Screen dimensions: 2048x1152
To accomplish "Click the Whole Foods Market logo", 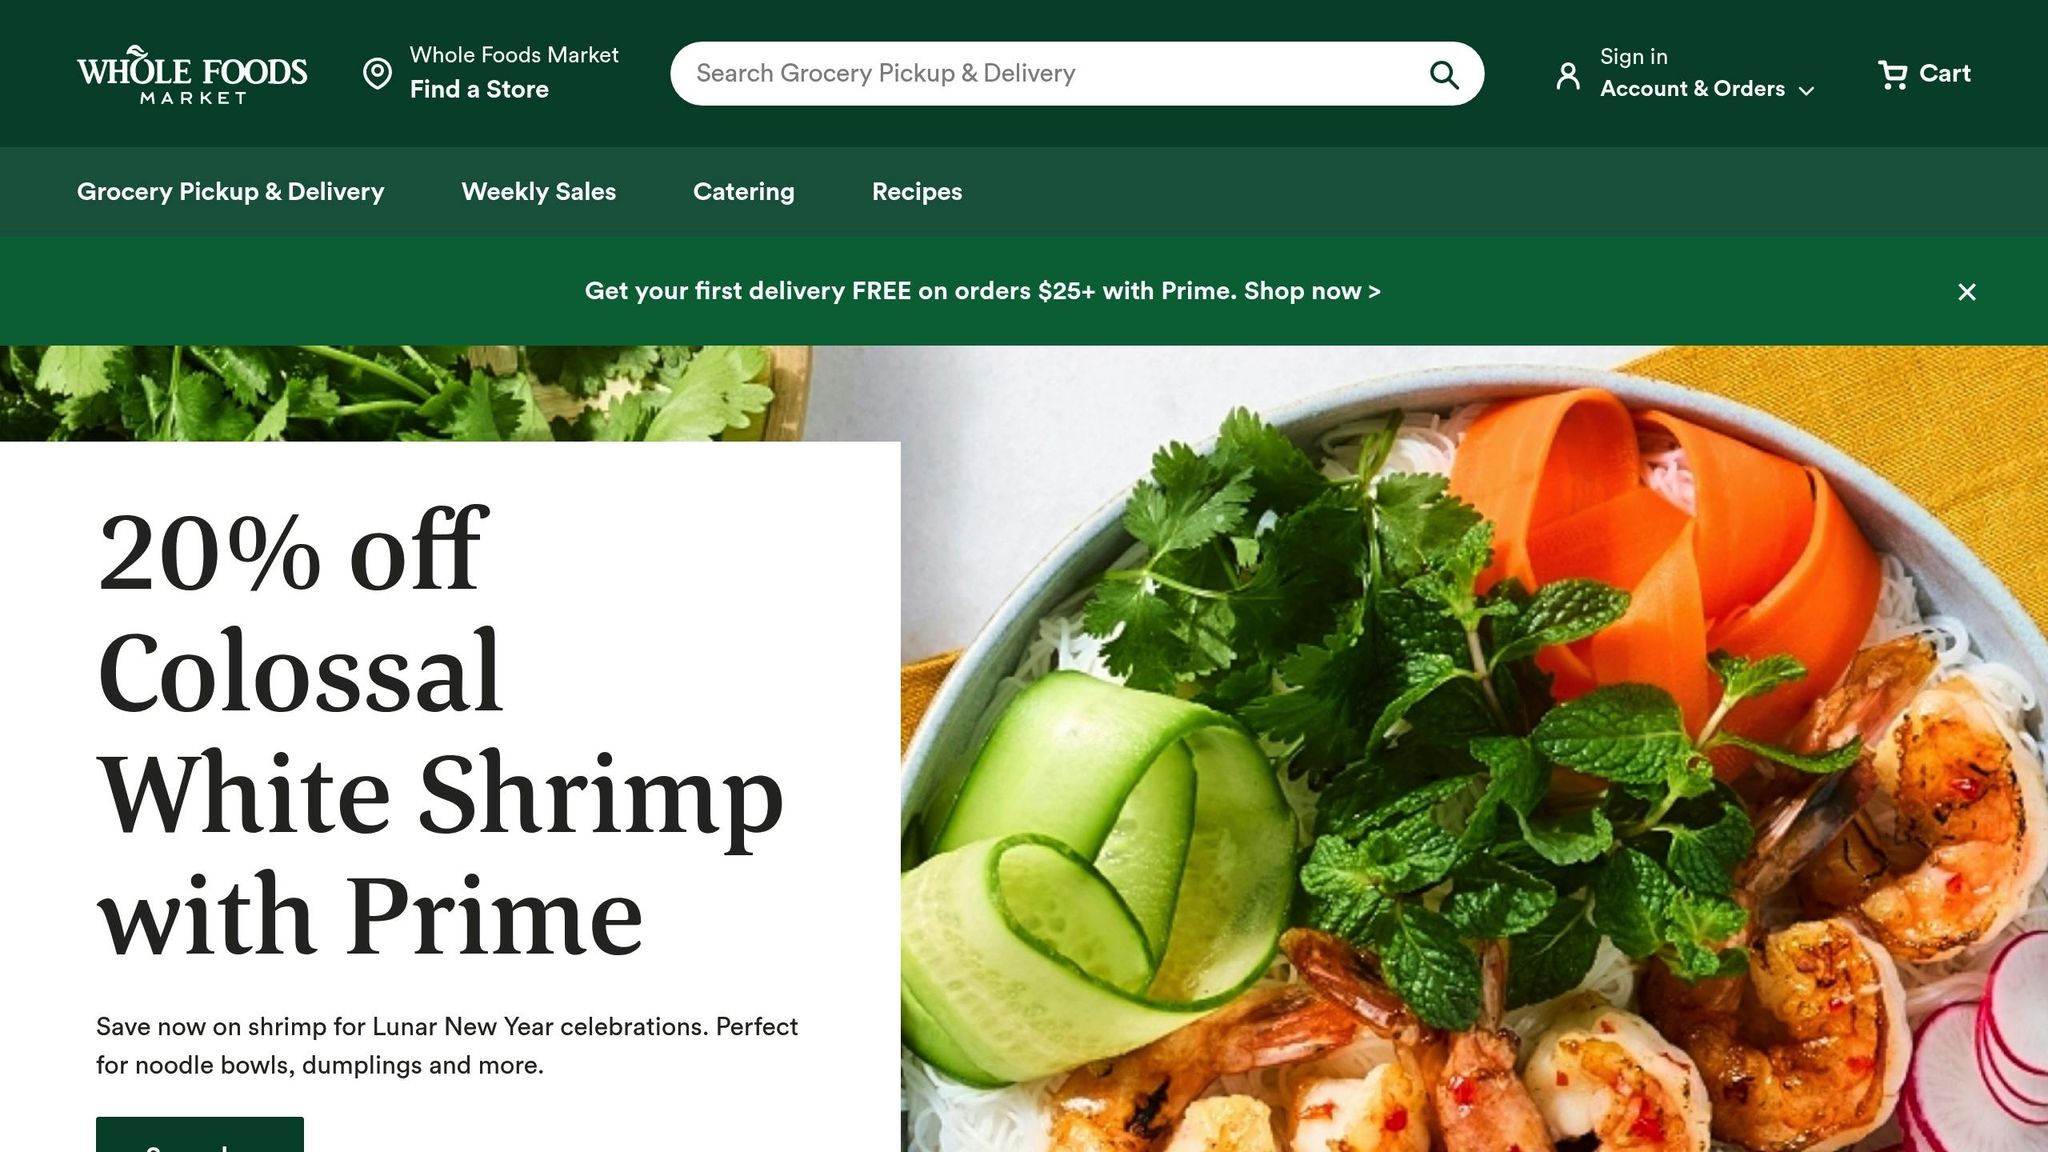I will 192,74.
